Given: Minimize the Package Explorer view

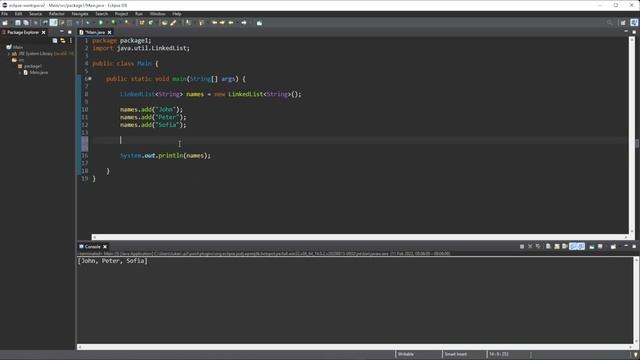Looking at the screenshot, I should (62, 32).
